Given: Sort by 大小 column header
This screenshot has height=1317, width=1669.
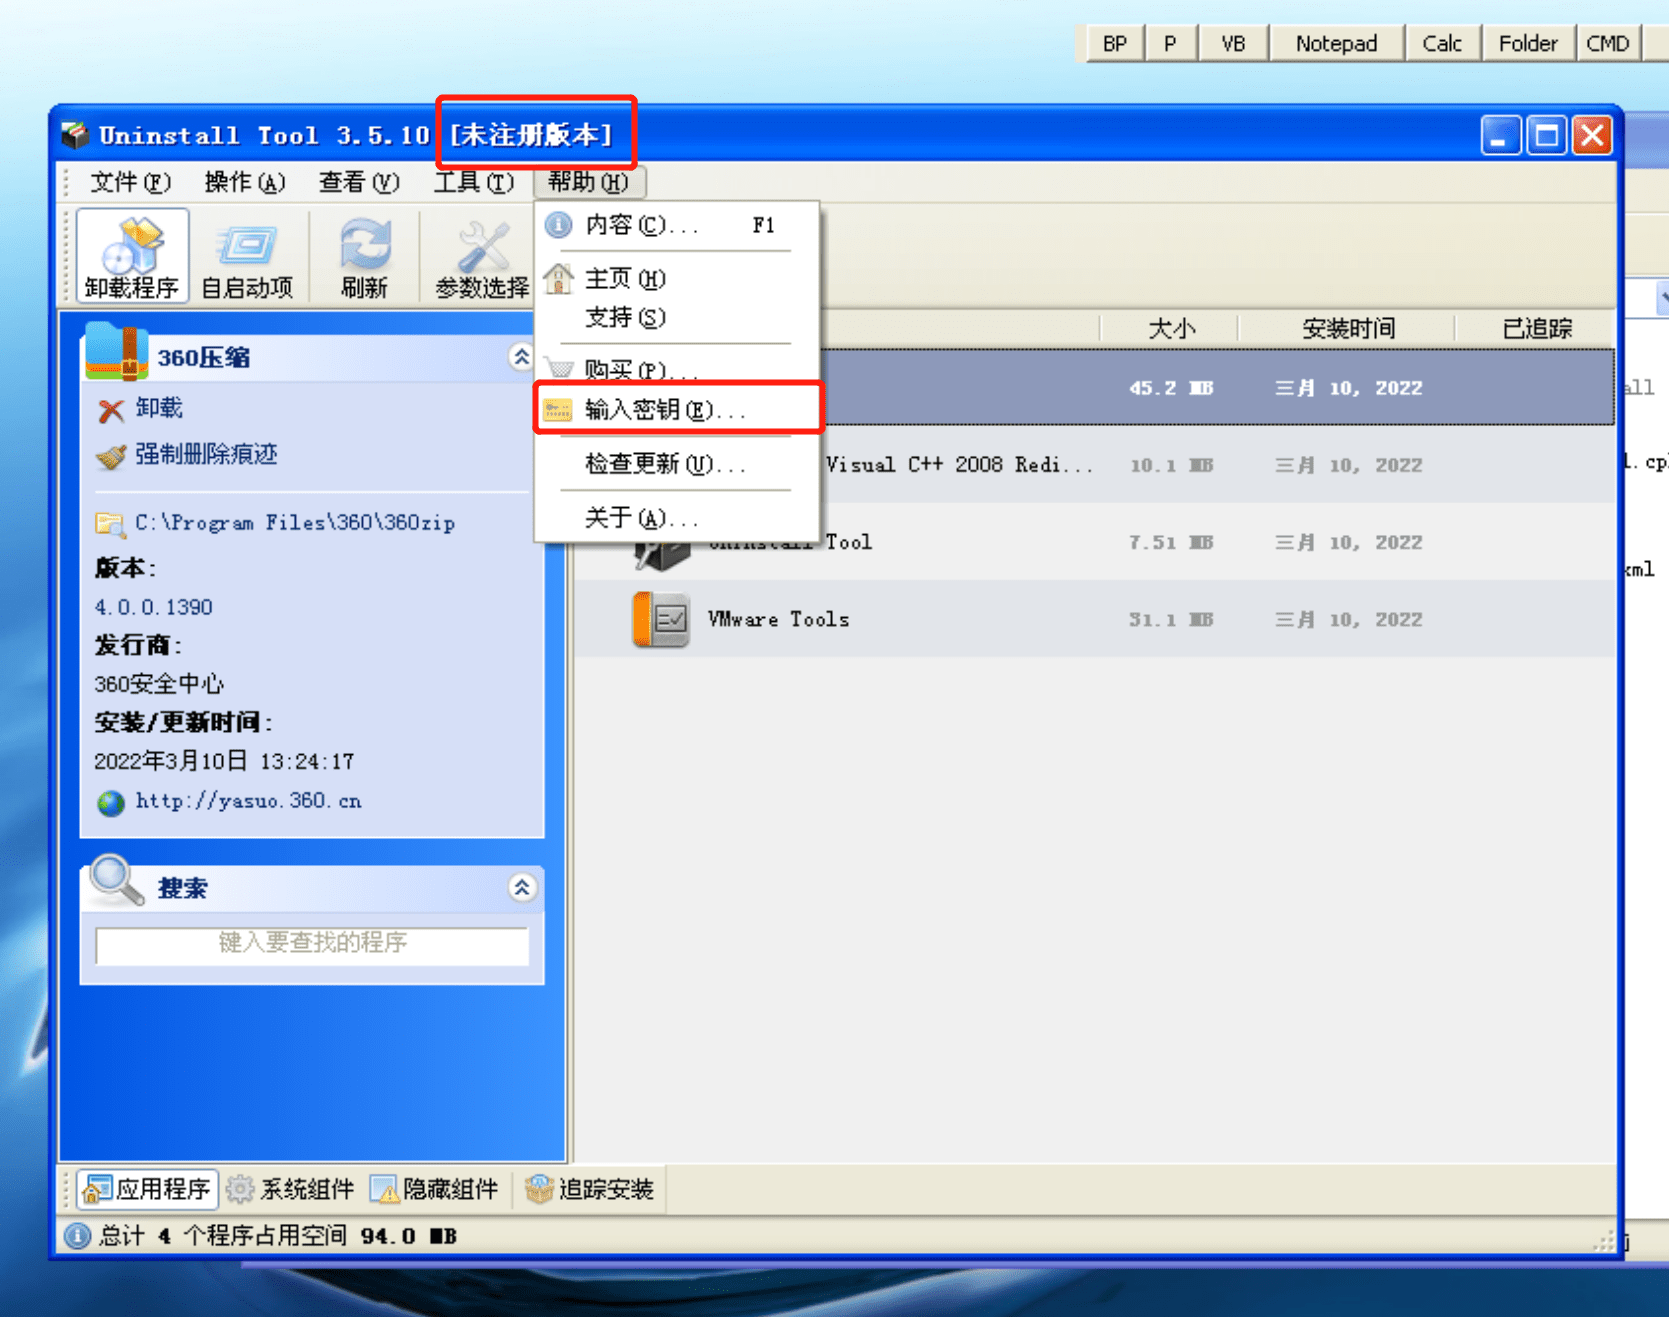Looking at the screenshot, I should pos(1171,328).
